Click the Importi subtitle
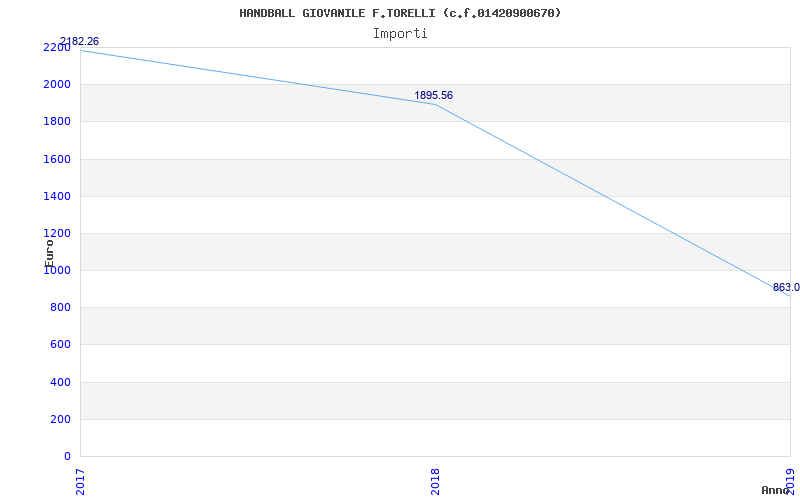 click(400, 34)
